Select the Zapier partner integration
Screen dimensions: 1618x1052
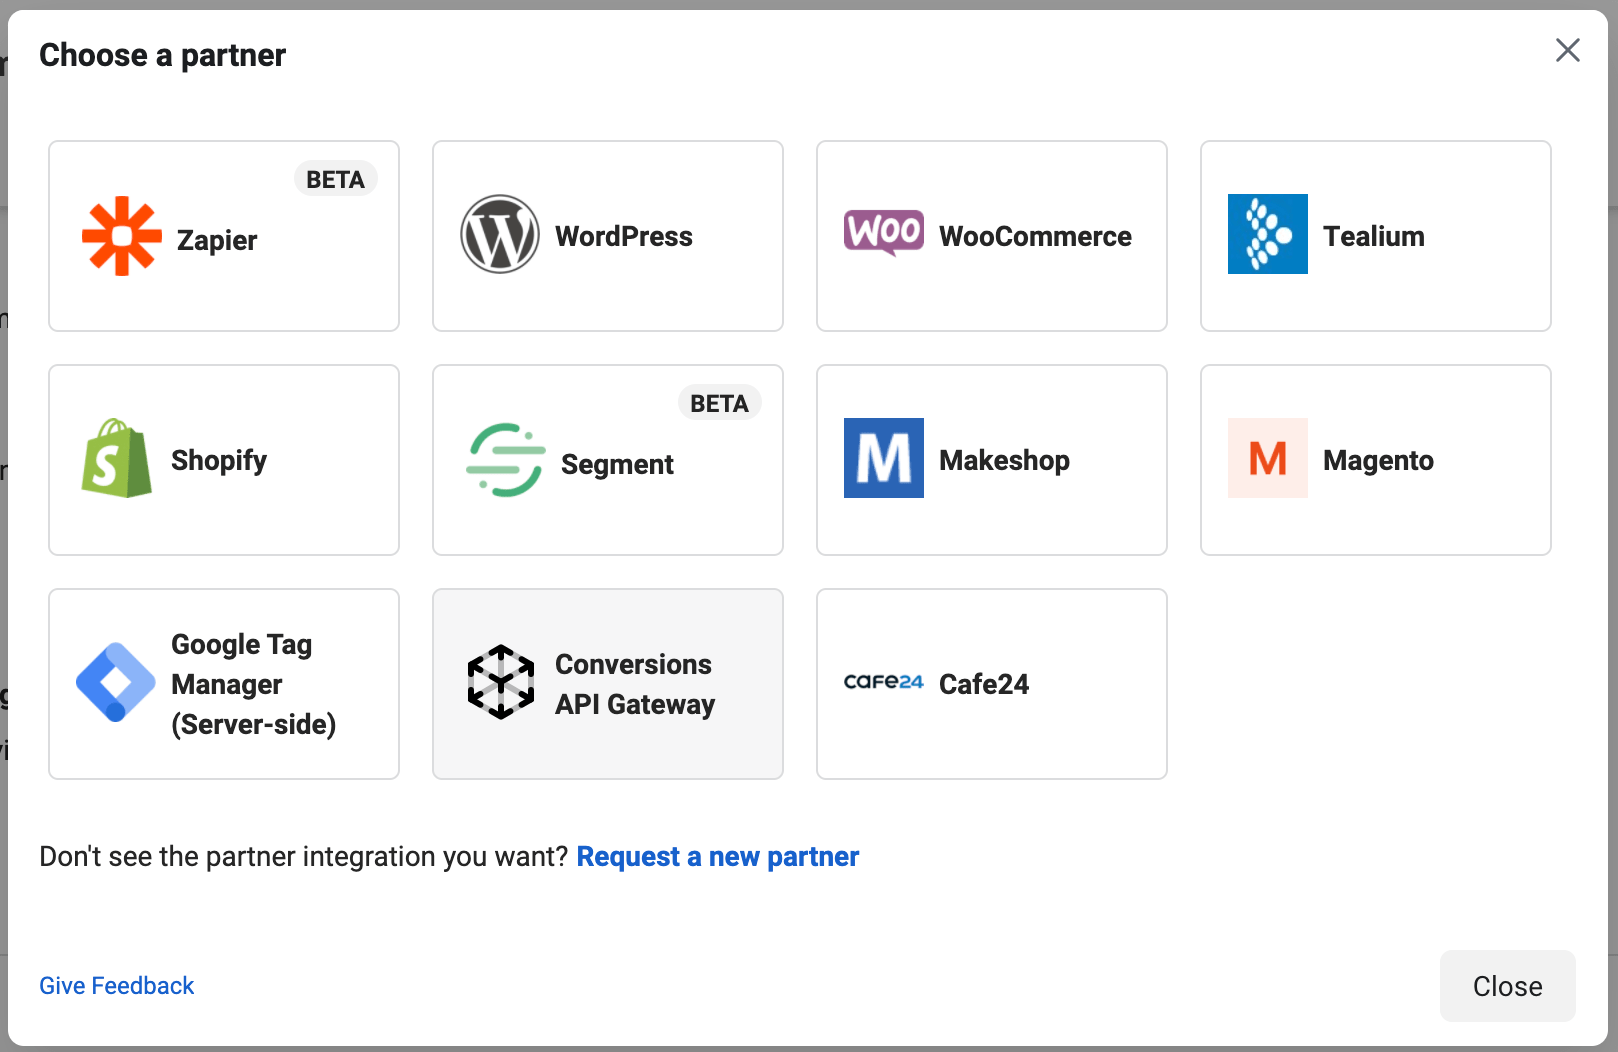pos(222,236)
